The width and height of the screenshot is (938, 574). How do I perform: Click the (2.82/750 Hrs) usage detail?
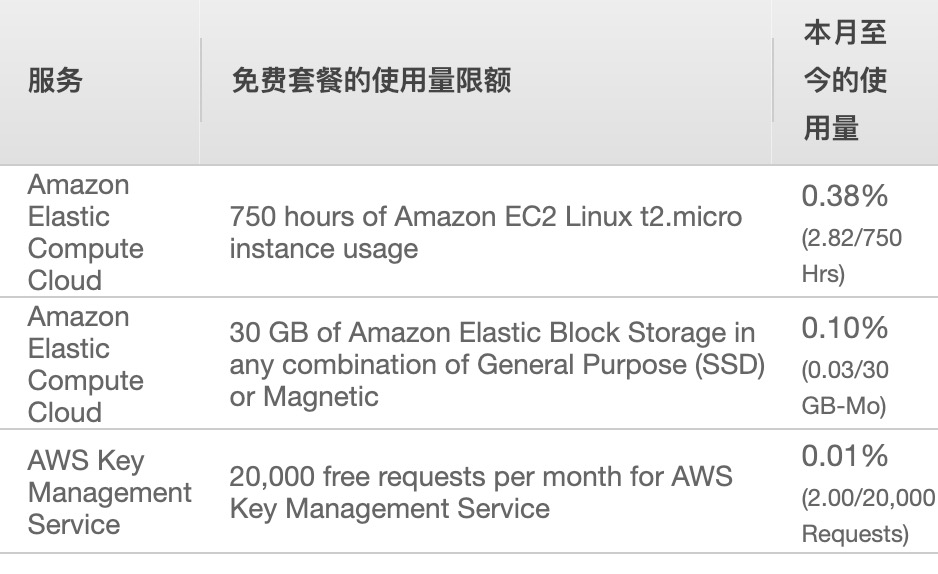[x=851, y=256]
